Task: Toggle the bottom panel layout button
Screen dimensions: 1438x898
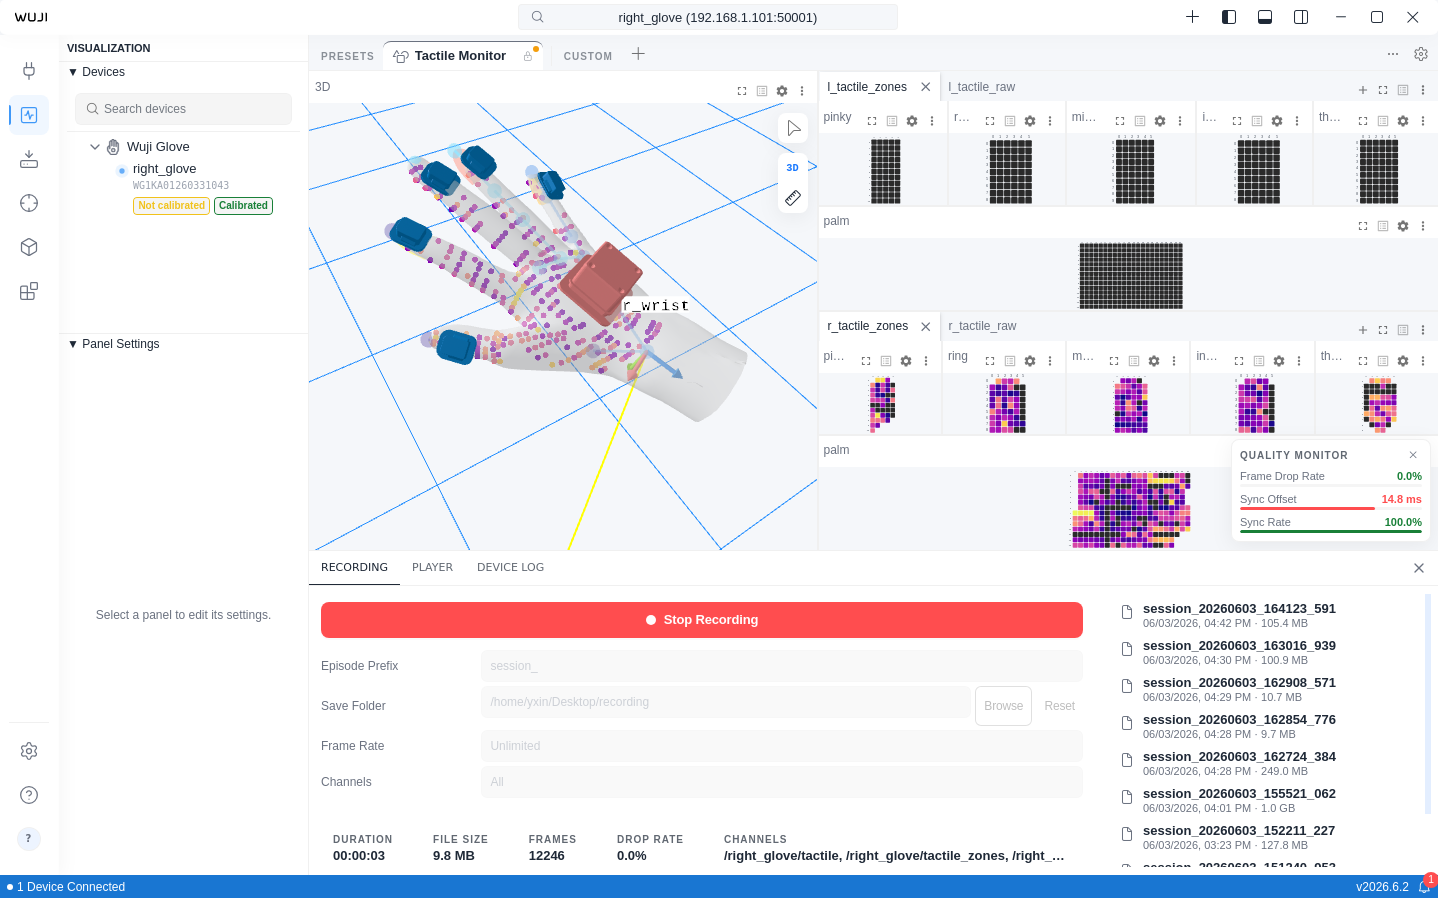Action: coord(1265,17)
